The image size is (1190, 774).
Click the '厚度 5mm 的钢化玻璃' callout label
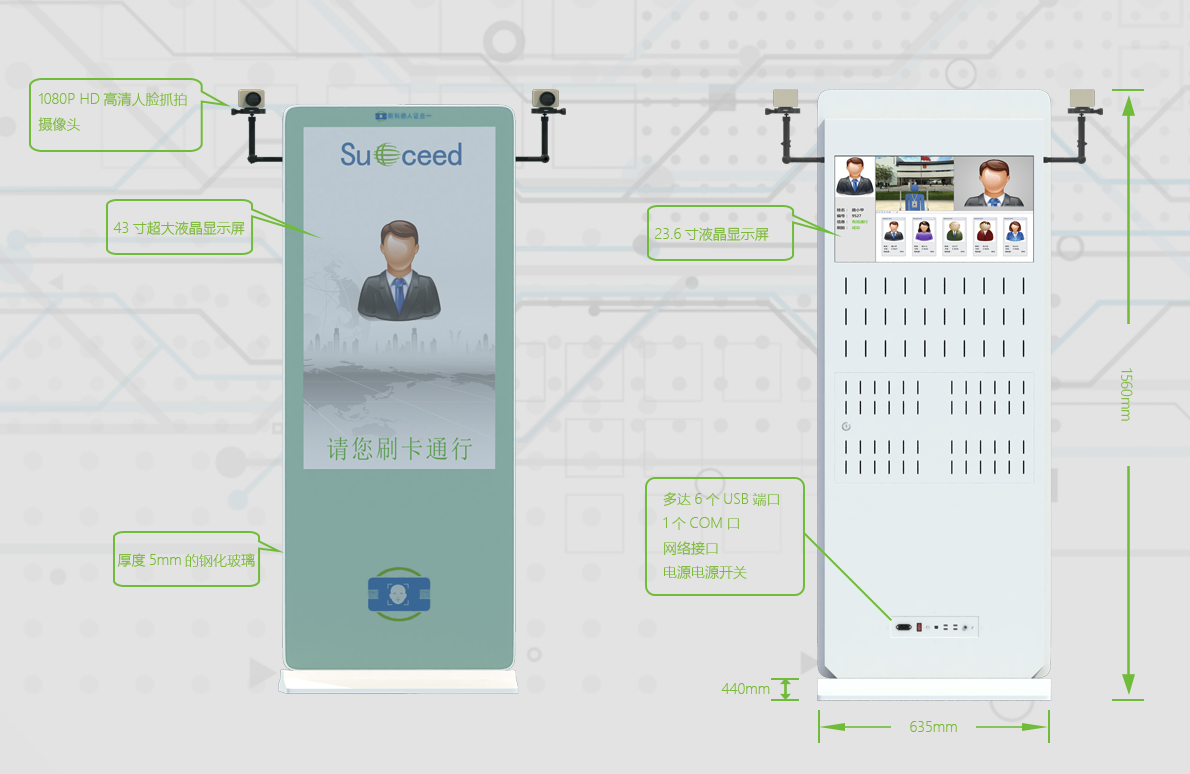click(186, 560)
